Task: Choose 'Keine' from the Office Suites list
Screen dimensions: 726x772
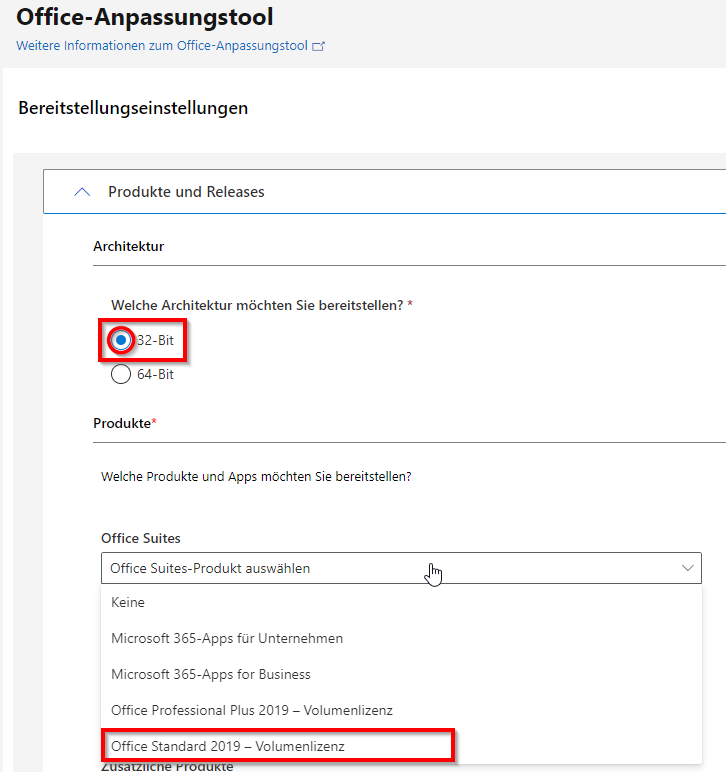Action: 128,603
